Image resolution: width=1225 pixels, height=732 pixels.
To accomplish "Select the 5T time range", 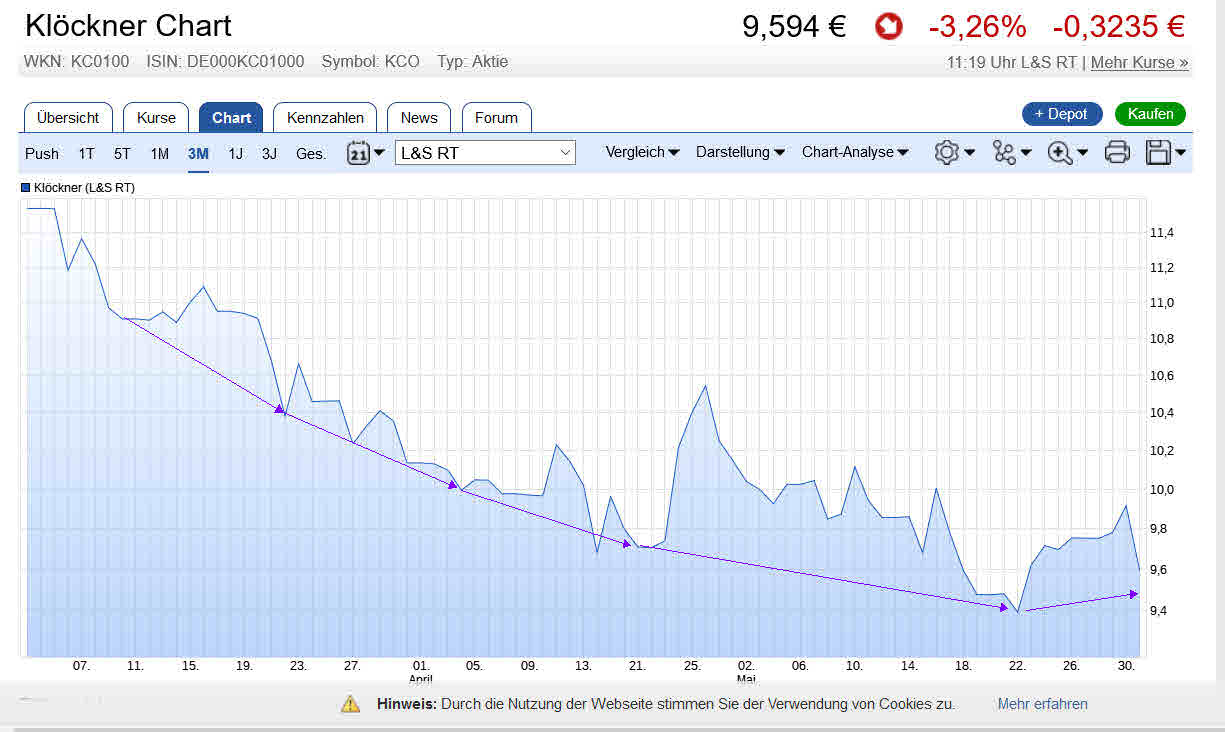I will (x=122, y=153).
